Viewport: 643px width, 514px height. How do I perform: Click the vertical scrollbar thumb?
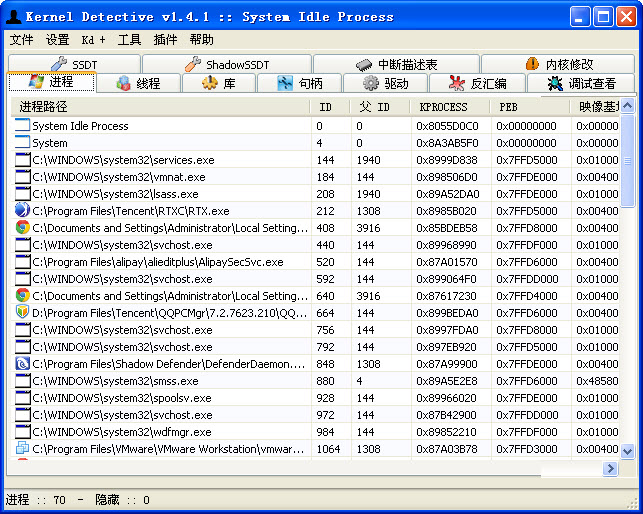coord(627,161)
